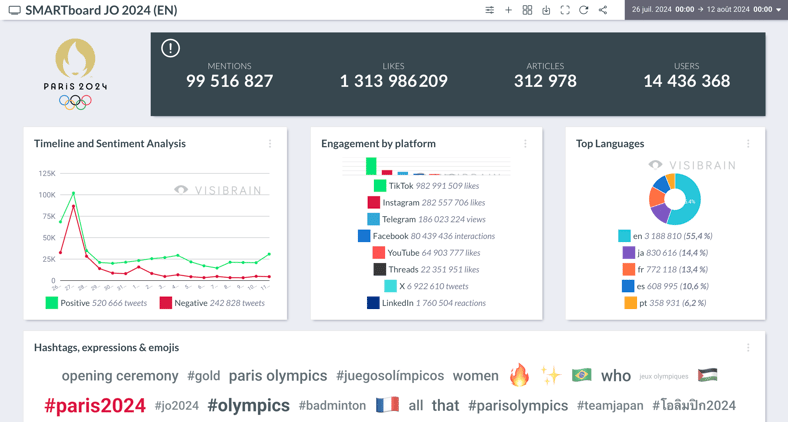788x422 pixels.
Task: Toggle the Negative tweets legend swatch
Action: pos(165,303)
